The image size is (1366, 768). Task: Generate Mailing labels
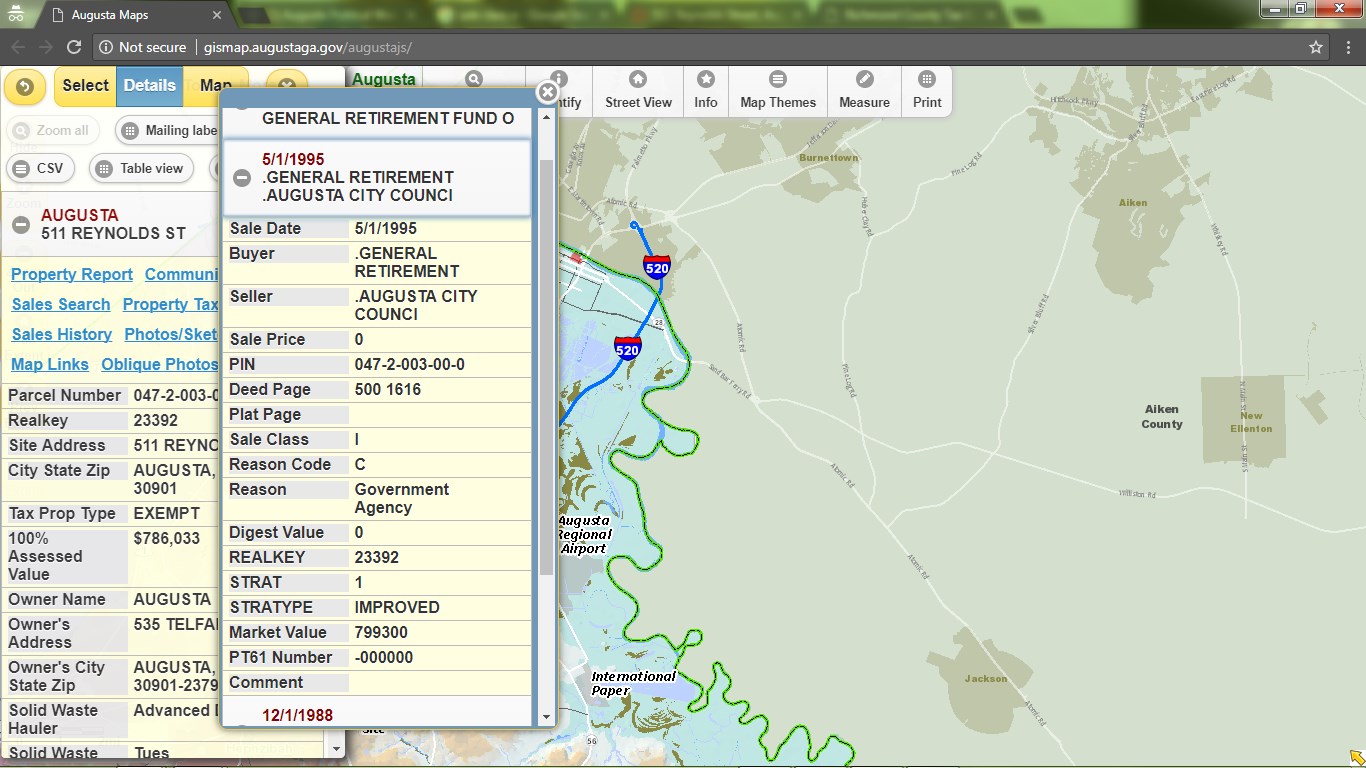[x=168, y=130]
